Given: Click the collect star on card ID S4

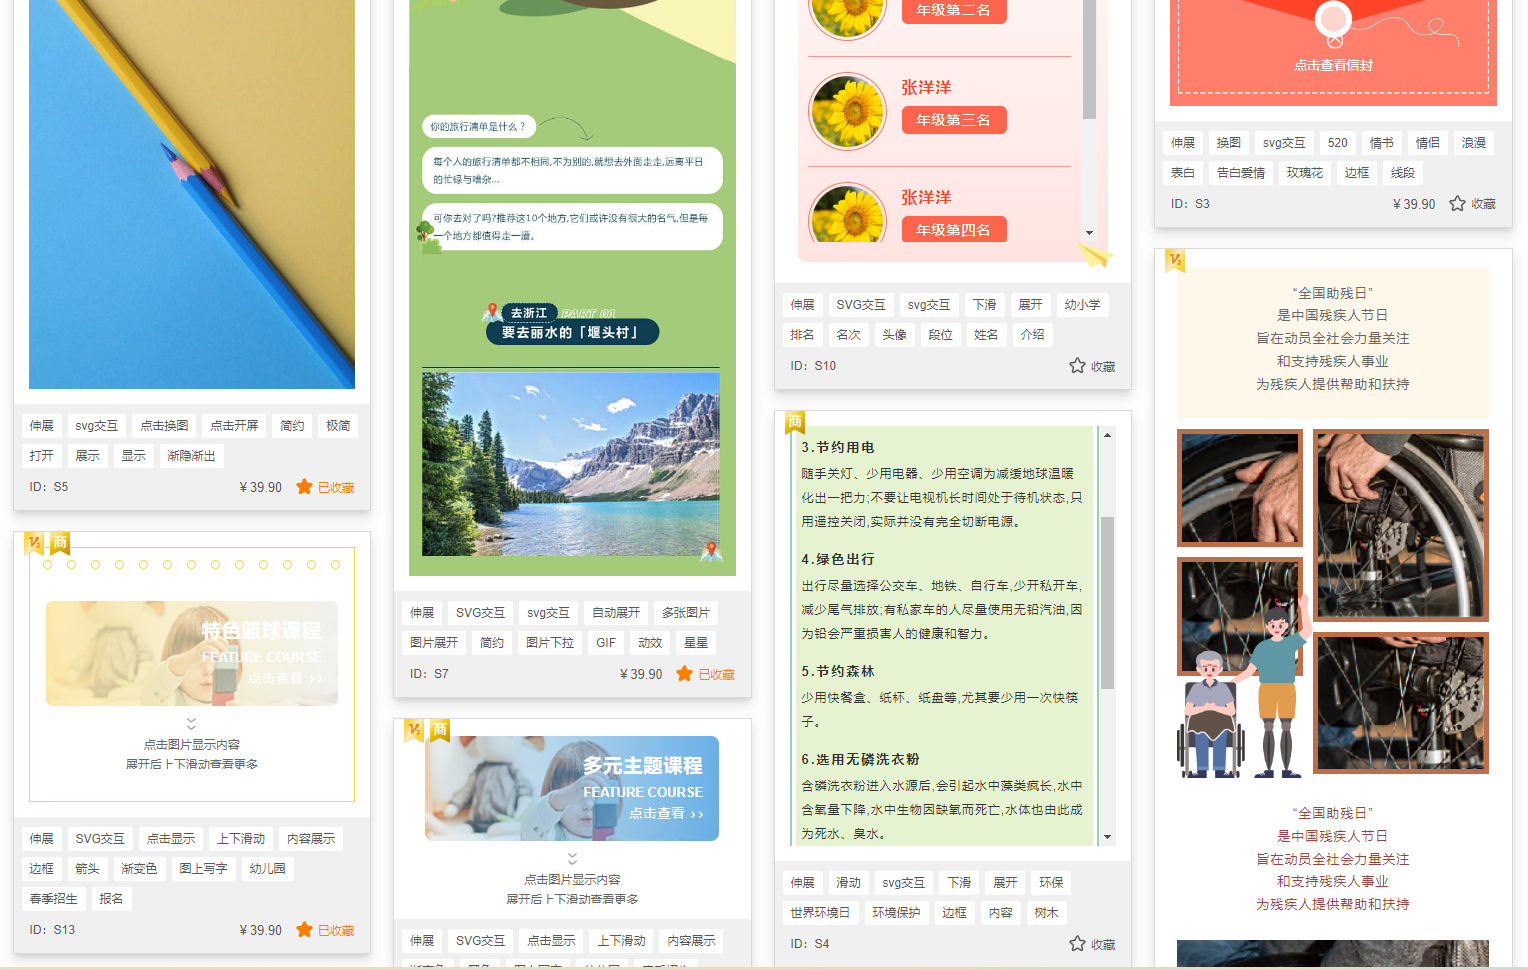Looking at the screenshot, I should coord(1077,943).
